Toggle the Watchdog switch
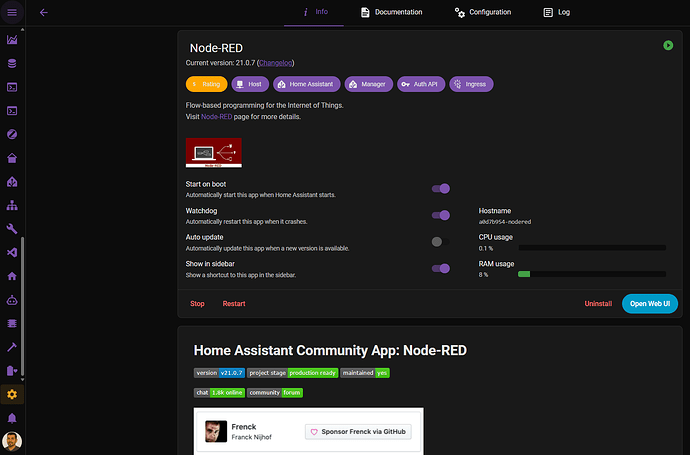The height and width of the screenshot is (455, 690). pyautogui.click(x=440, y=215)
